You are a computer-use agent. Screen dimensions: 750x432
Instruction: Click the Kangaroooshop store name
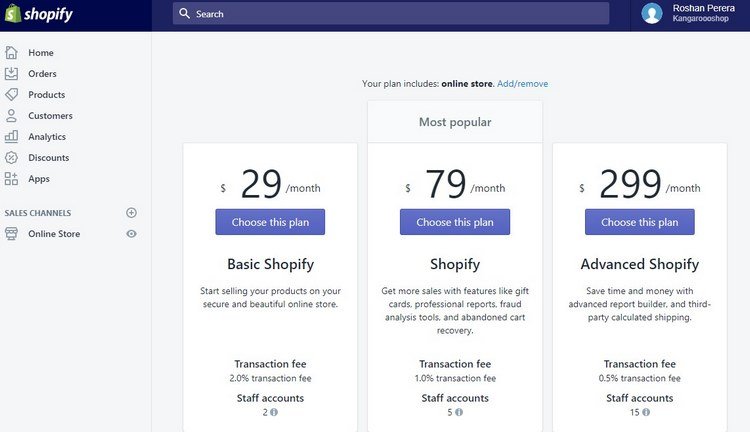(x=700, y=19)
